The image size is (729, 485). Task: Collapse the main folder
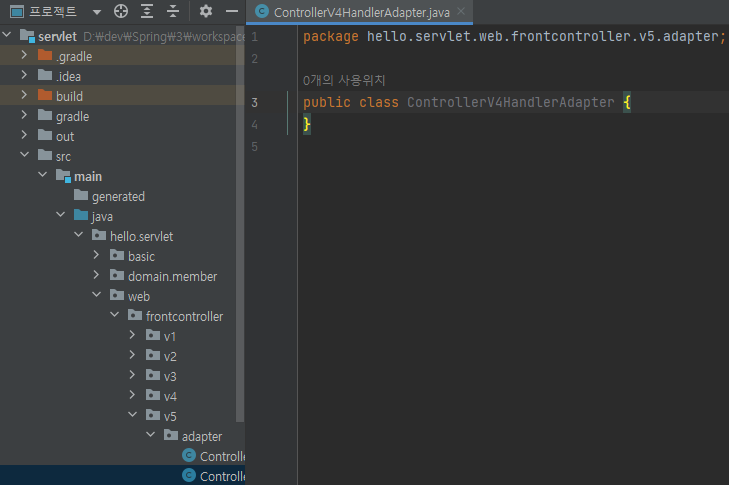tap(42, 175)
